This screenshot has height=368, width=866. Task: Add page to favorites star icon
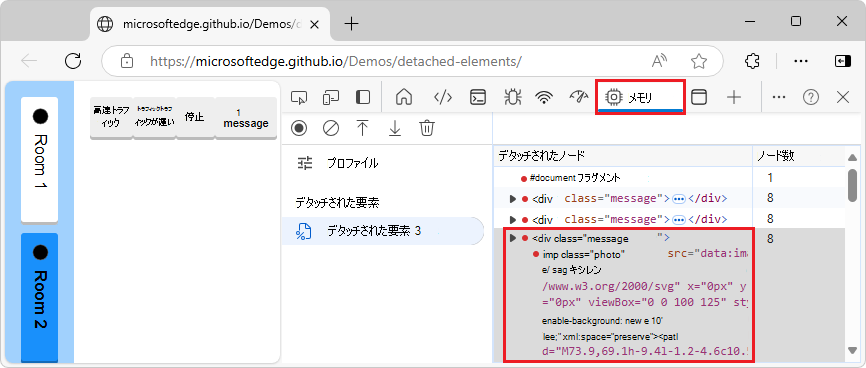699,61
